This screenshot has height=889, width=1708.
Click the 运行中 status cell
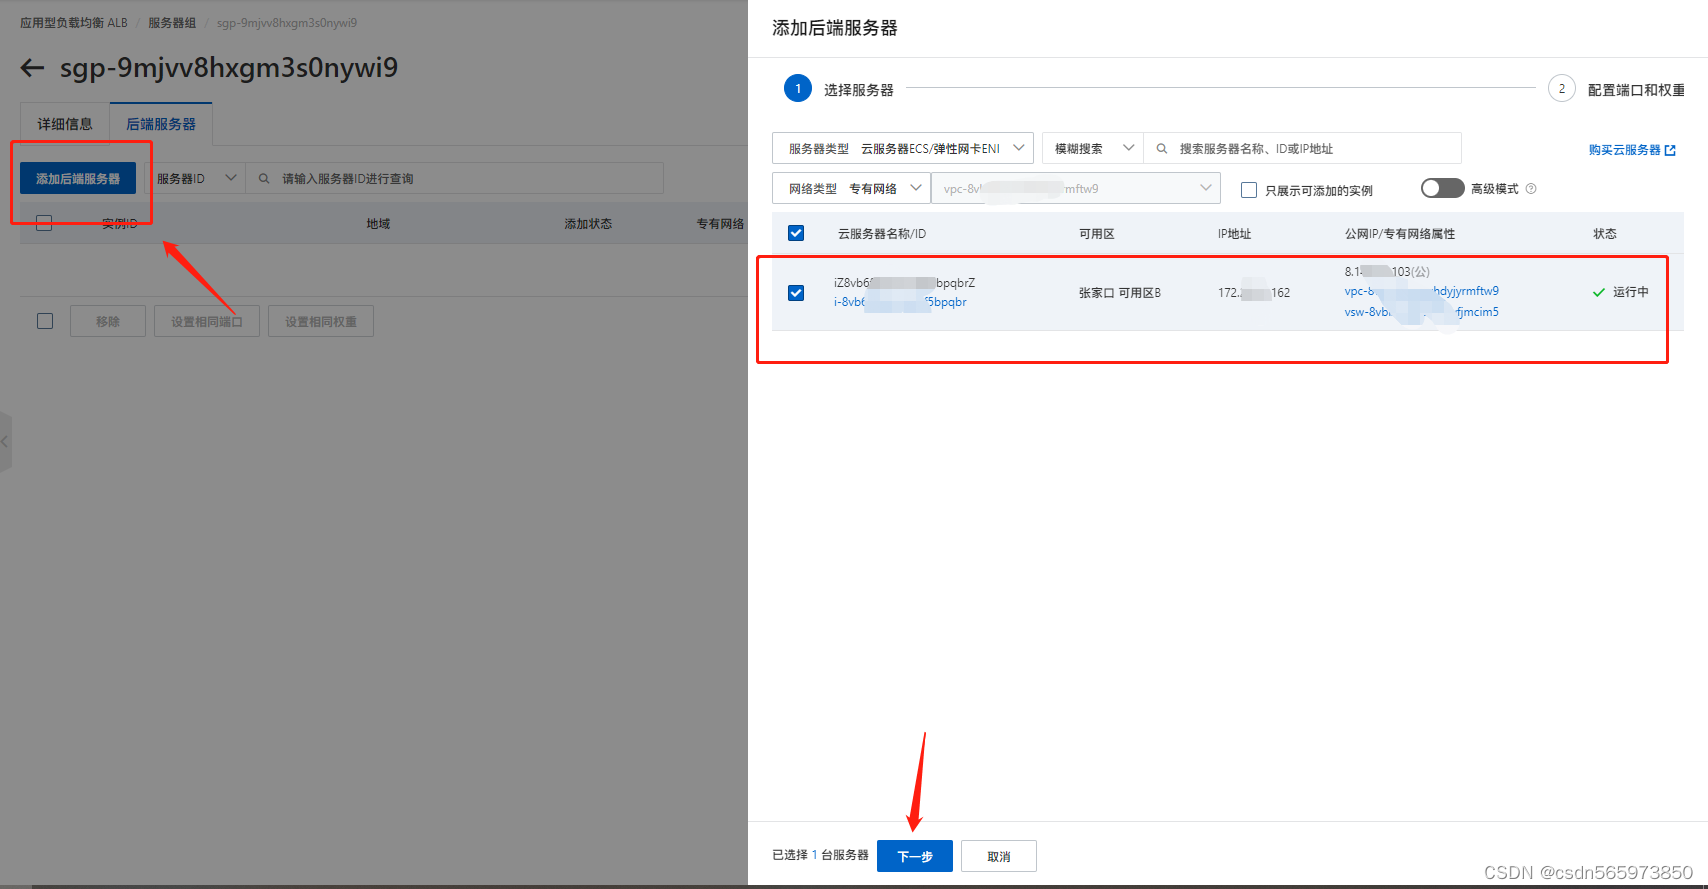pos(1621,292)
